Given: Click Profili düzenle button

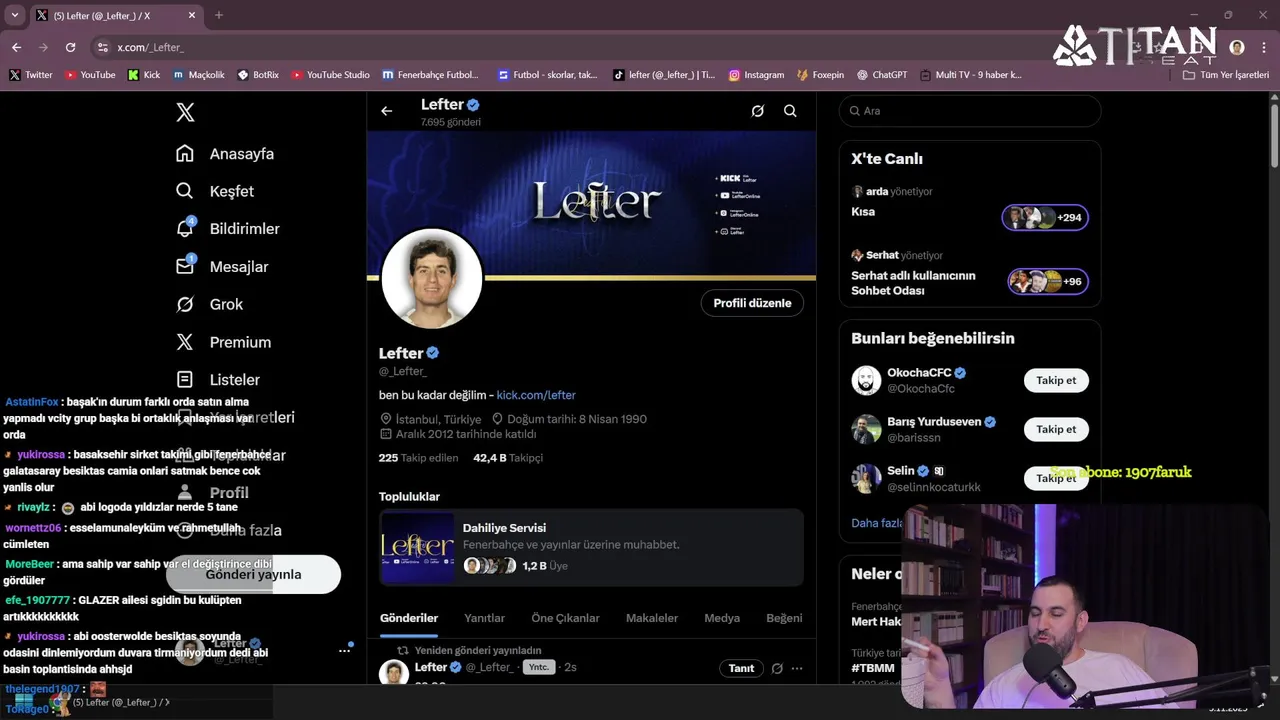Looking at the screenshot, I should tap(752, 303).
